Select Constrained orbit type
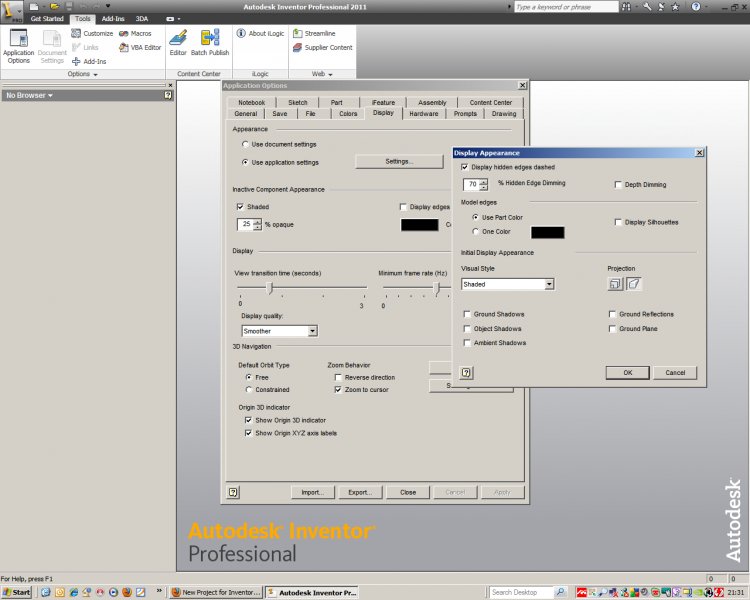The image size is (750, 600). [x=248, y=389]
